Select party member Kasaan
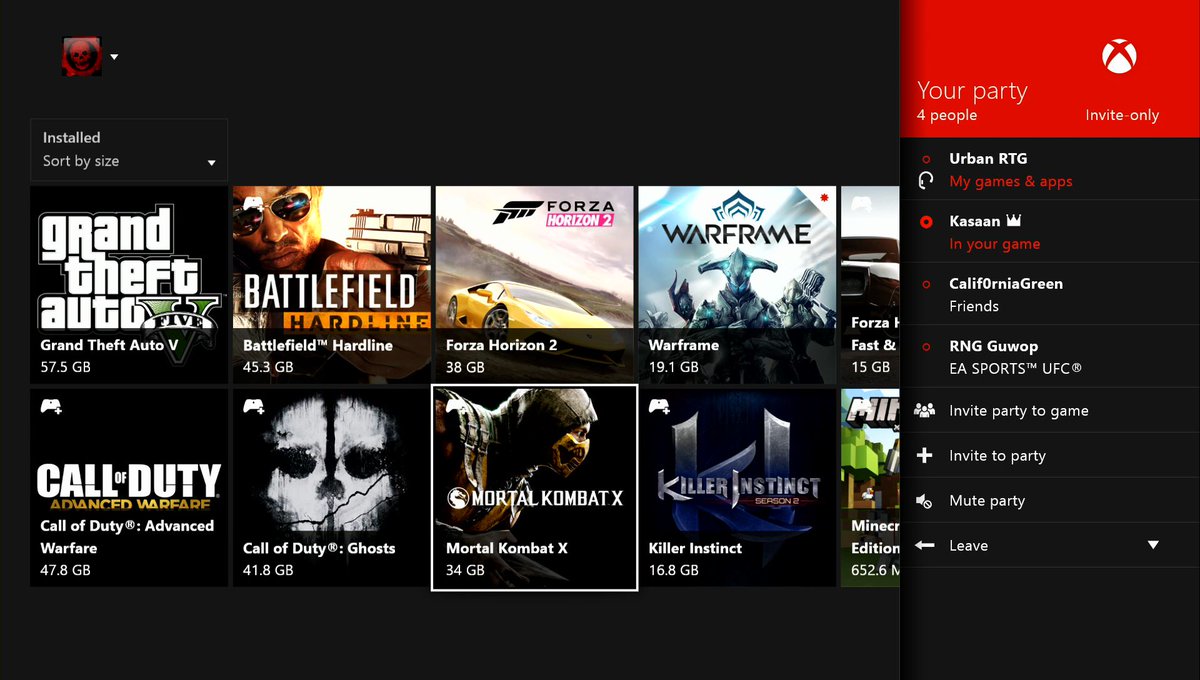 [x=1050, y=232]
